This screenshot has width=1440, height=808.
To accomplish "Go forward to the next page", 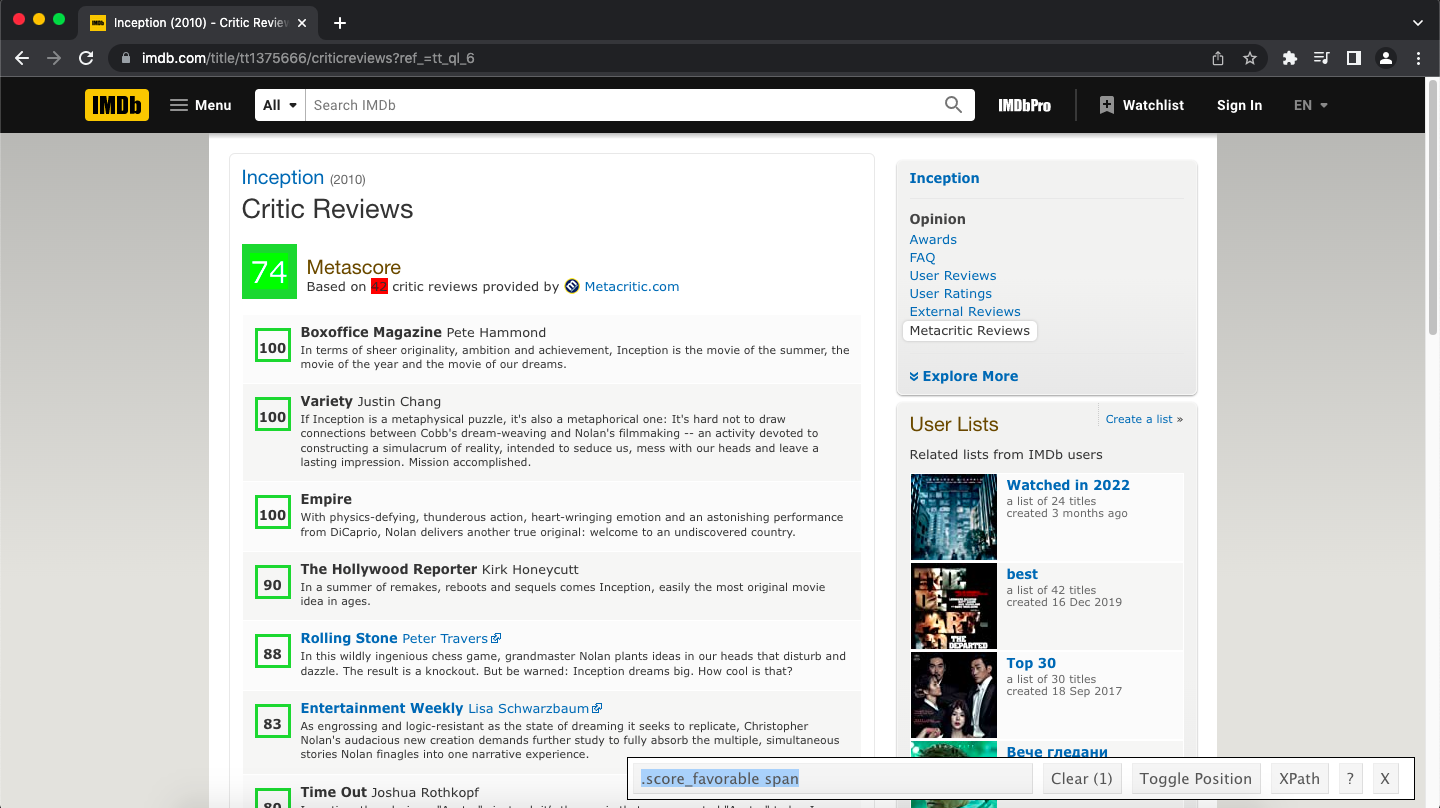I will (x=54, y=58).
